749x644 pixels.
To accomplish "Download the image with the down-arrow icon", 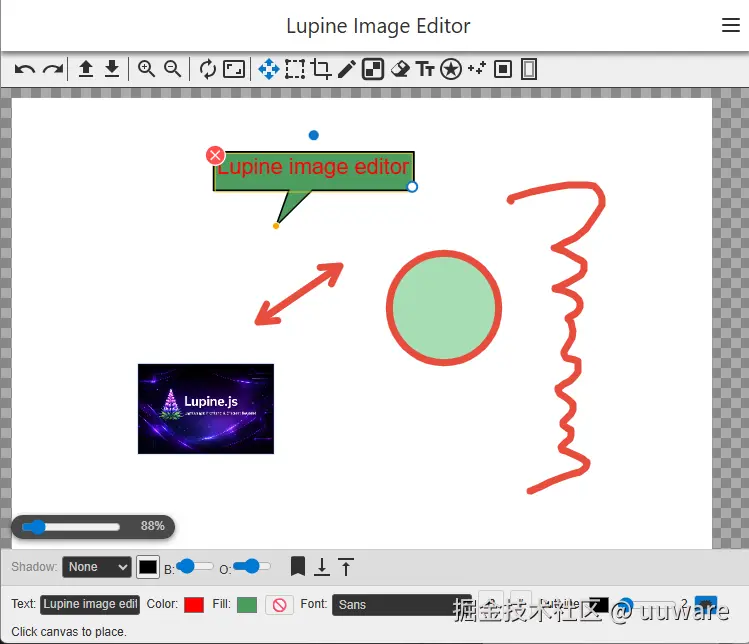I will (x=112, y=69).
